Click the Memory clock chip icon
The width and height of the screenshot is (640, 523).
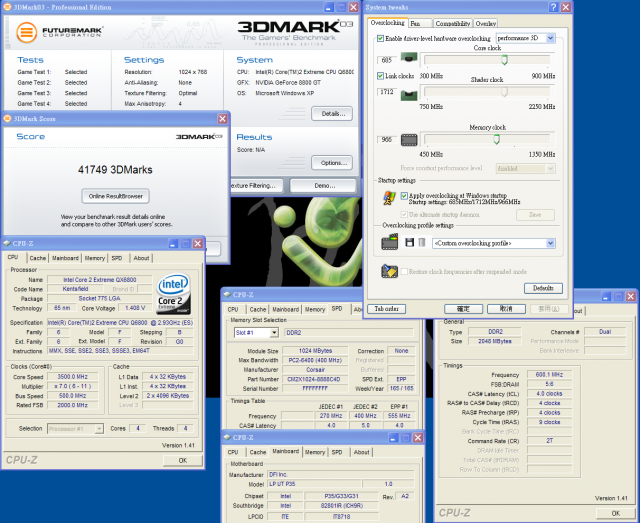409,140
